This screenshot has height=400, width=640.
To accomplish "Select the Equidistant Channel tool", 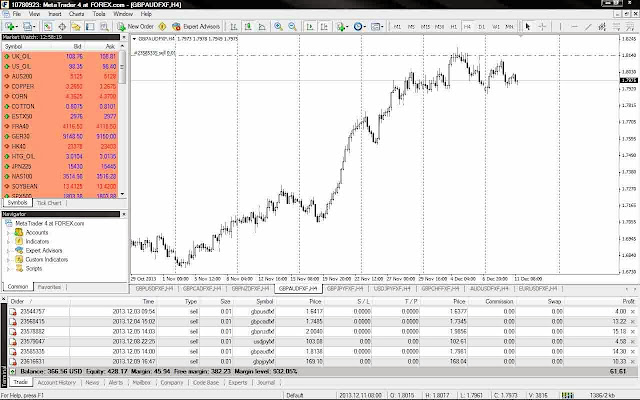I will pyautogui.click(x=602, y=27).
